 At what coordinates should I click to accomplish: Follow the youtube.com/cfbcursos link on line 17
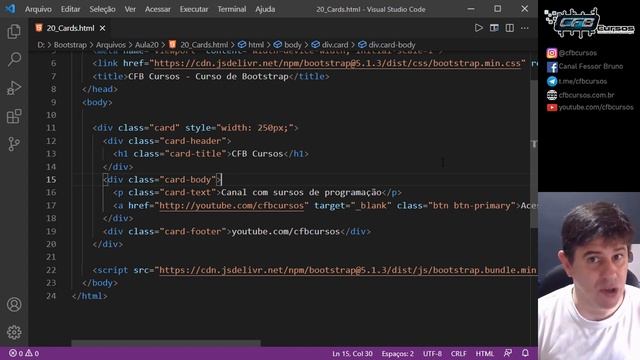point(231,205)
